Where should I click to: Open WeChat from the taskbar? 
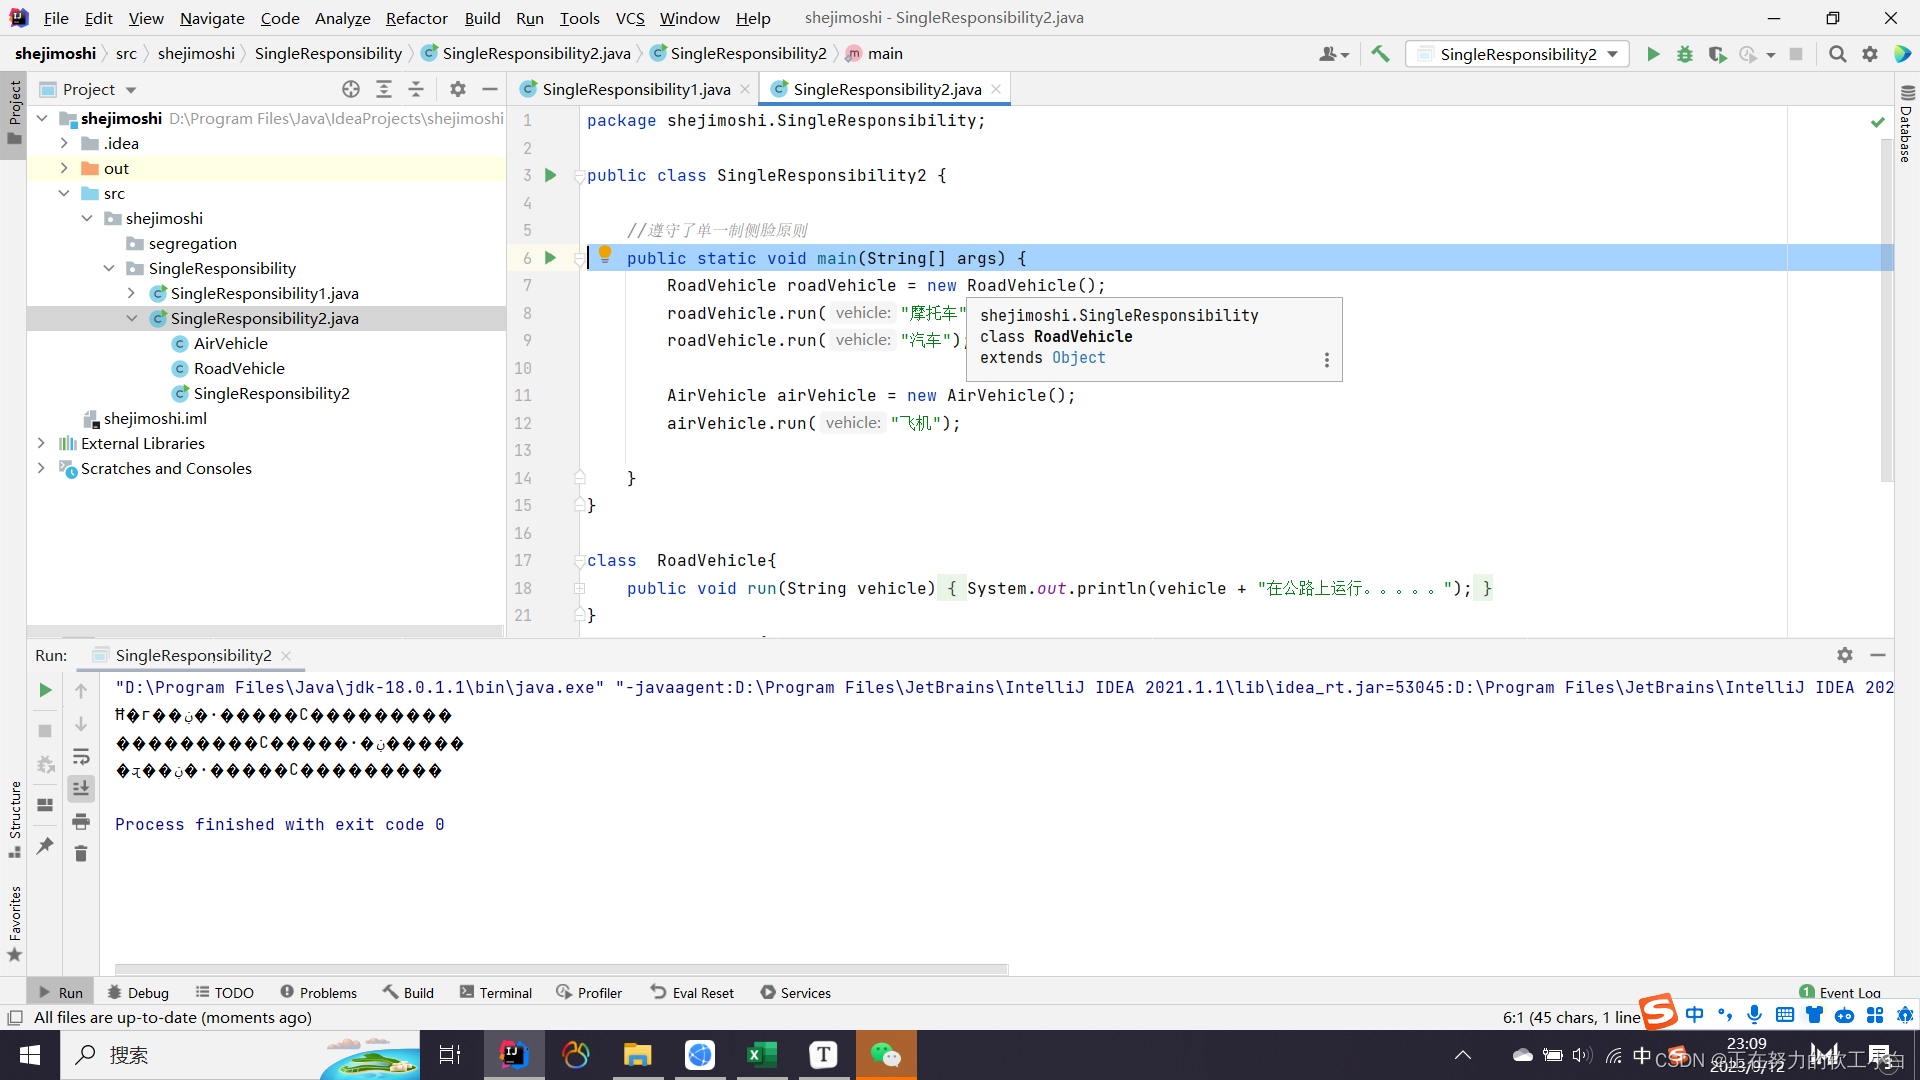[886, 1055]
